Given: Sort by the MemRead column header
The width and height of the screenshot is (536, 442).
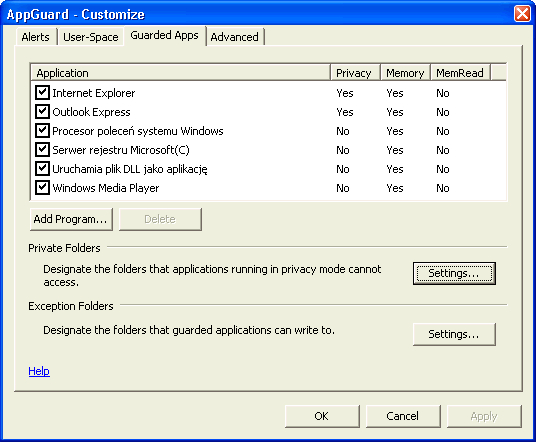Looking at the screenshot, I should (x=460, y=73).
